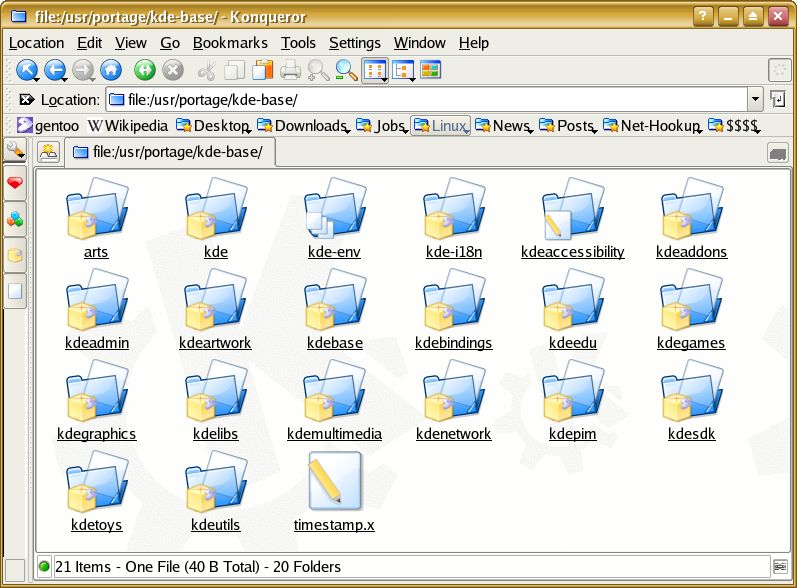Open the kde-env folder
The width and height of the screenshot is (797, 588).
[x=334, y=219]
